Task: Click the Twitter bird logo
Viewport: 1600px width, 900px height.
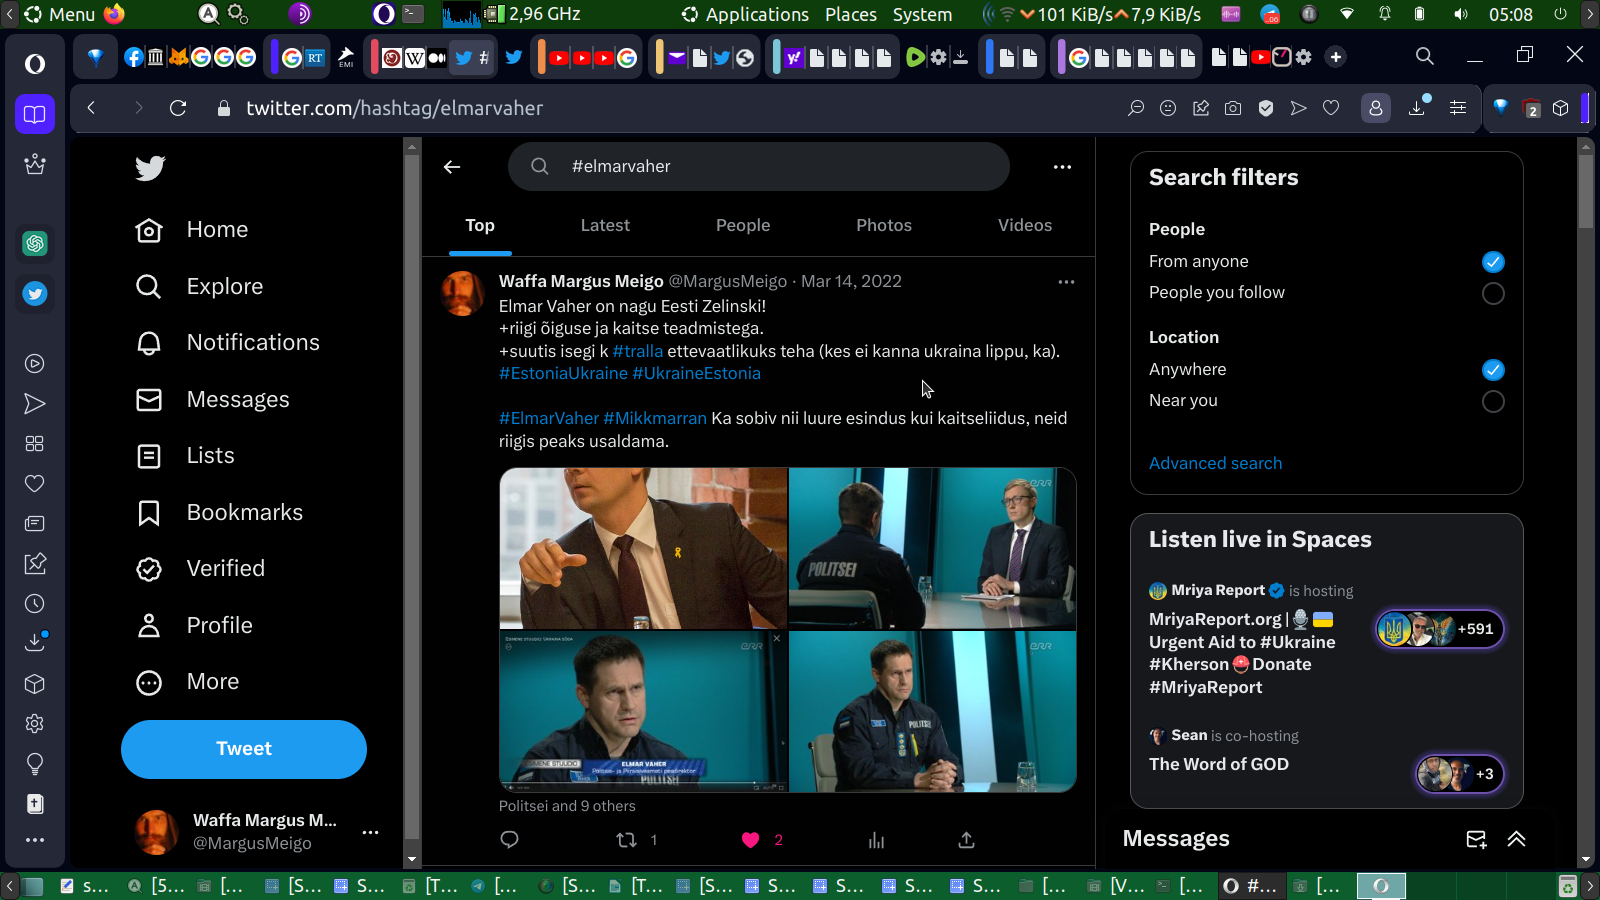Action: pyautogui.click(x=150, y=168)
